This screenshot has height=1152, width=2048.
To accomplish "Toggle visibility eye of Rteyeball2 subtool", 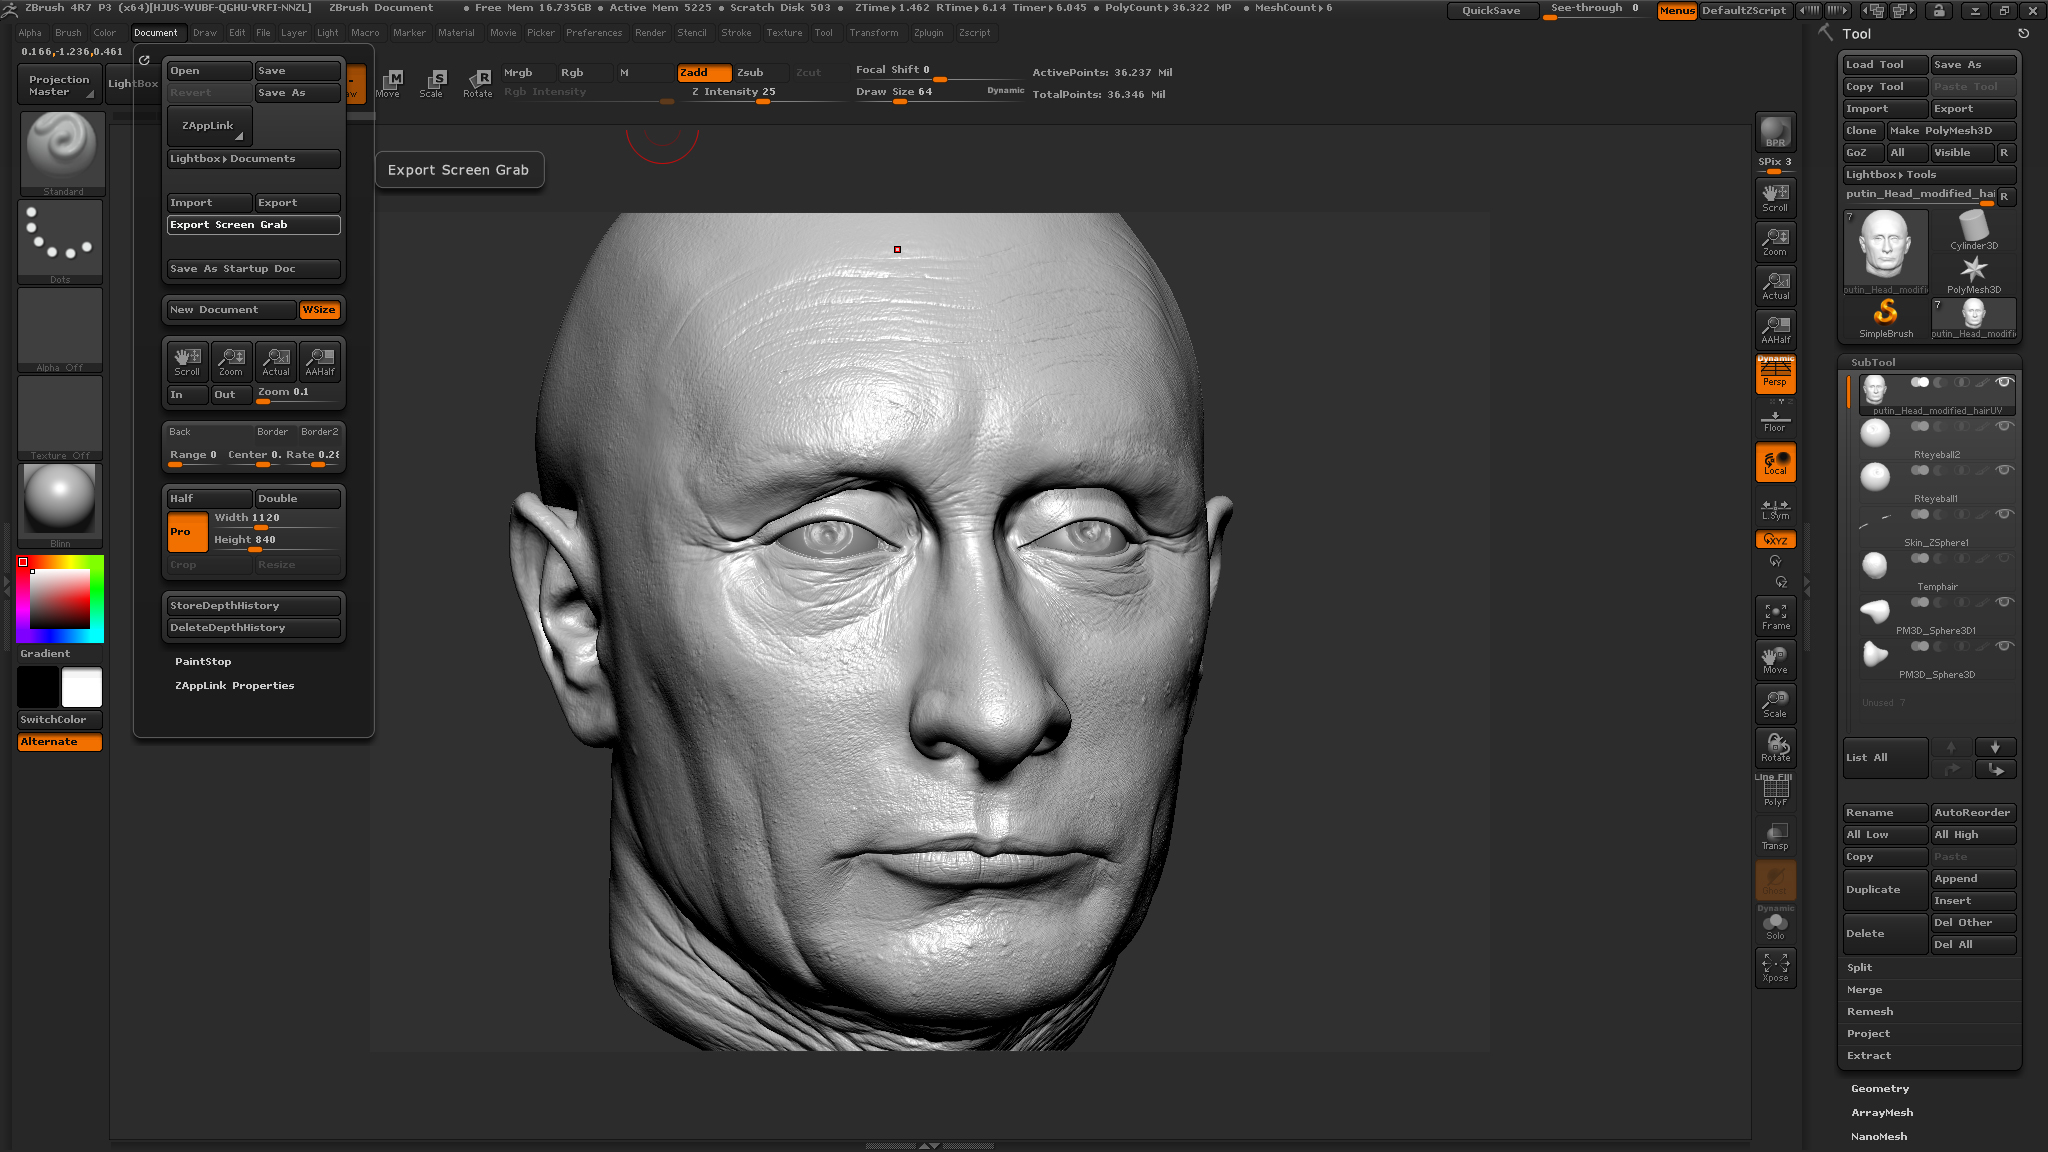I will click(x=2003, y=426).
